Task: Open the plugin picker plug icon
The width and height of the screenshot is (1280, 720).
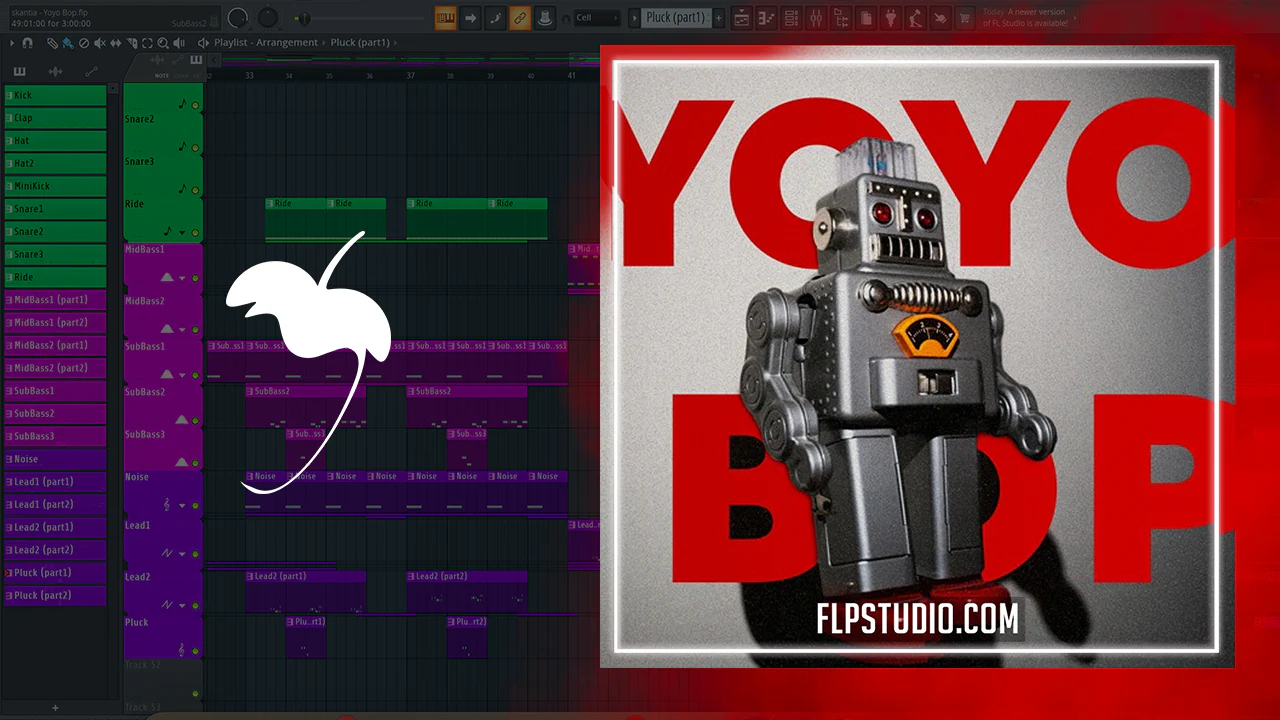Action: point(890,18)
